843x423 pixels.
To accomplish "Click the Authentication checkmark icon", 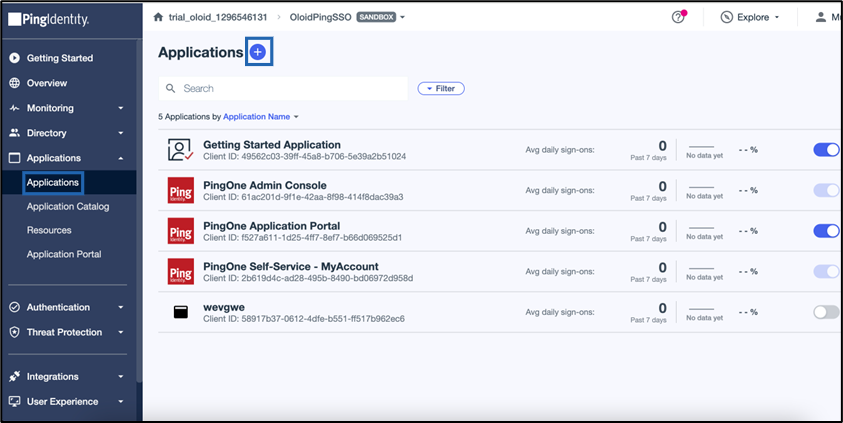I will pos(15,307).
